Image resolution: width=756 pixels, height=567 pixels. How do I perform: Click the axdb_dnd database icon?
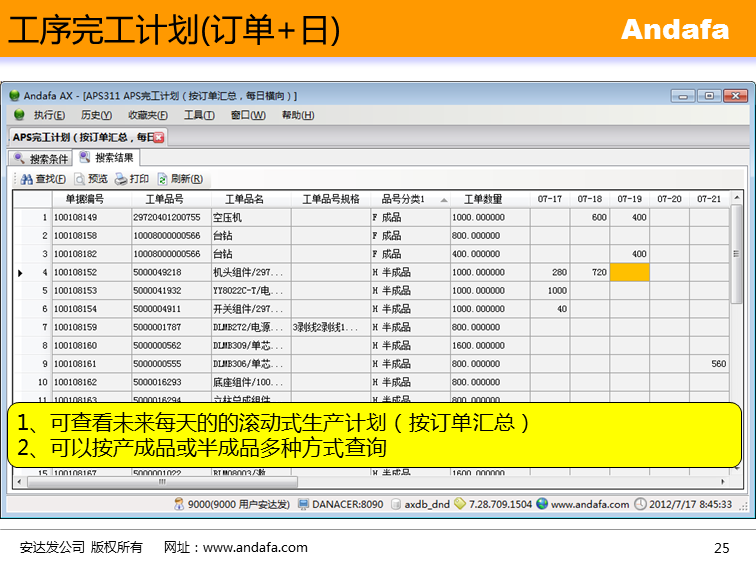pyautogui.click(x=396, y=504)
